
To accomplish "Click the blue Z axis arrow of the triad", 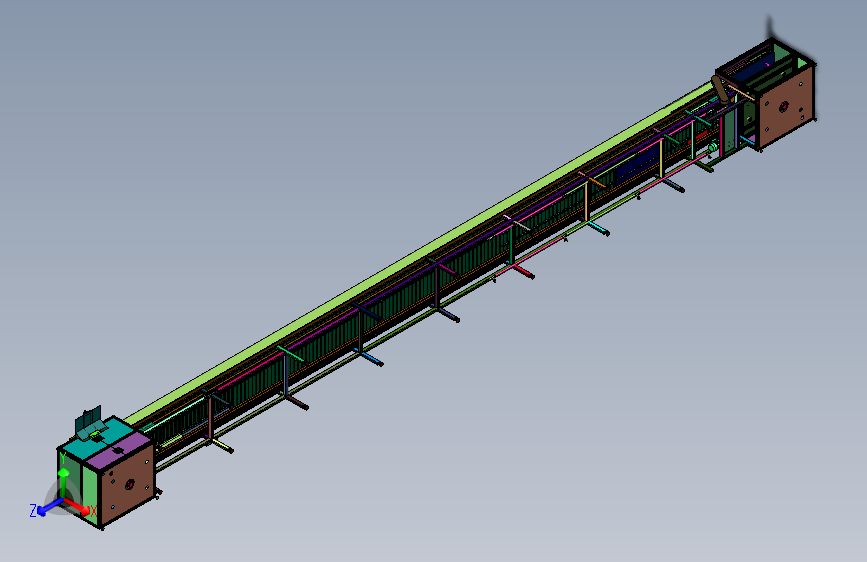I will pyautogui.click(x=49, y=507).
